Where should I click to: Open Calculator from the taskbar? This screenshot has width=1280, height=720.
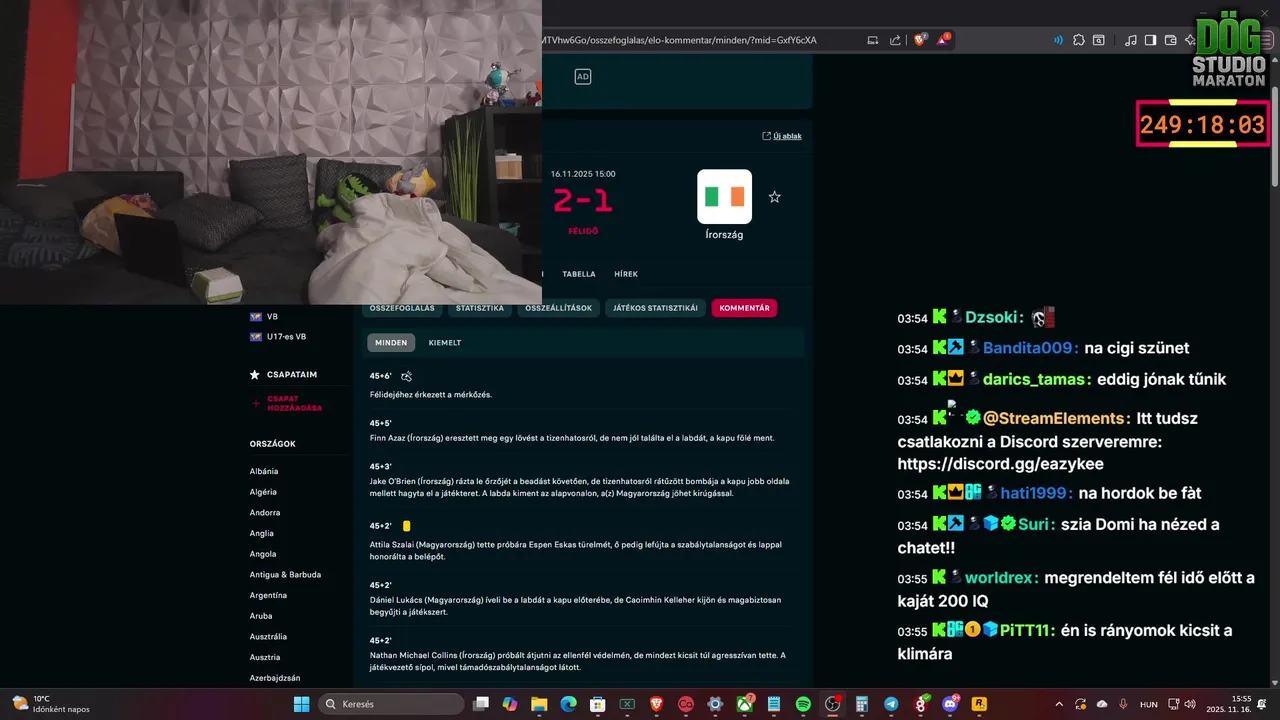click(862, 704)
